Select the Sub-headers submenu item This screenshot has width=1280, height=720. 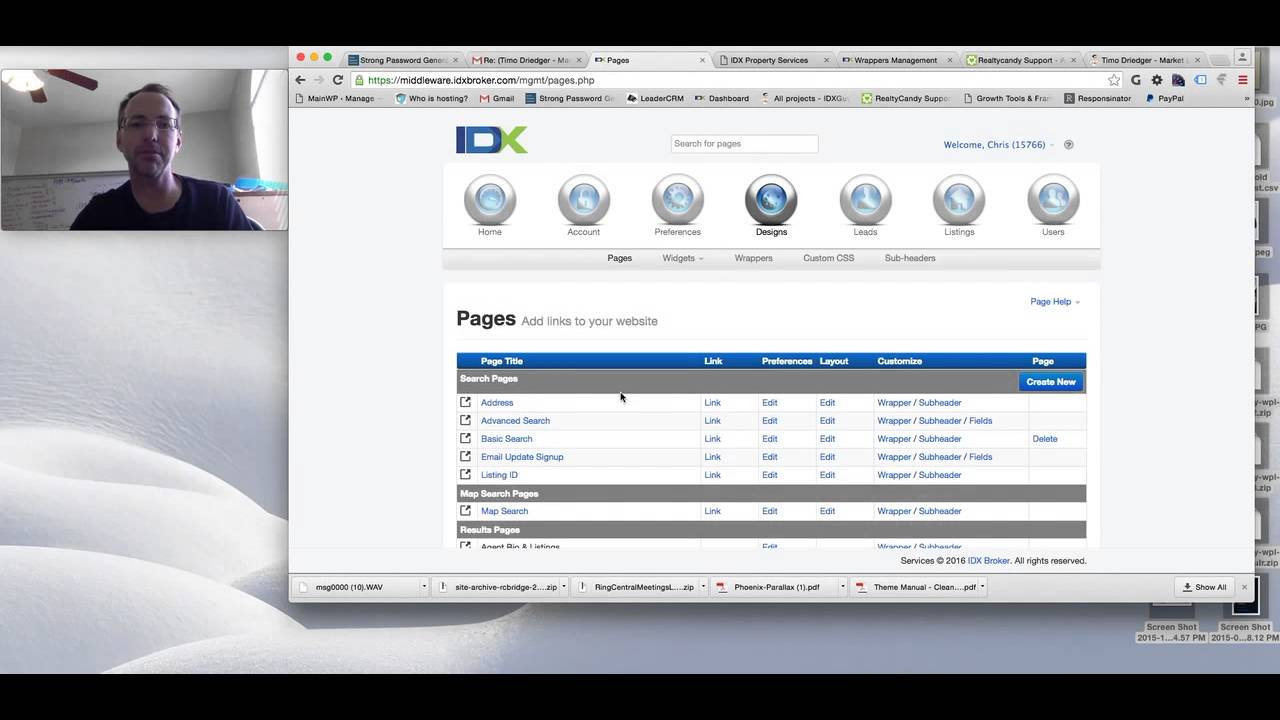[x=910, y=258]
